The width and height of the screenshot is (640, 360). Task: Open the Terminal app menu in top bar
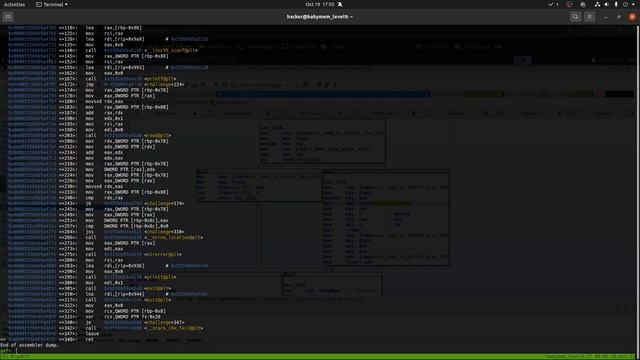52,4
